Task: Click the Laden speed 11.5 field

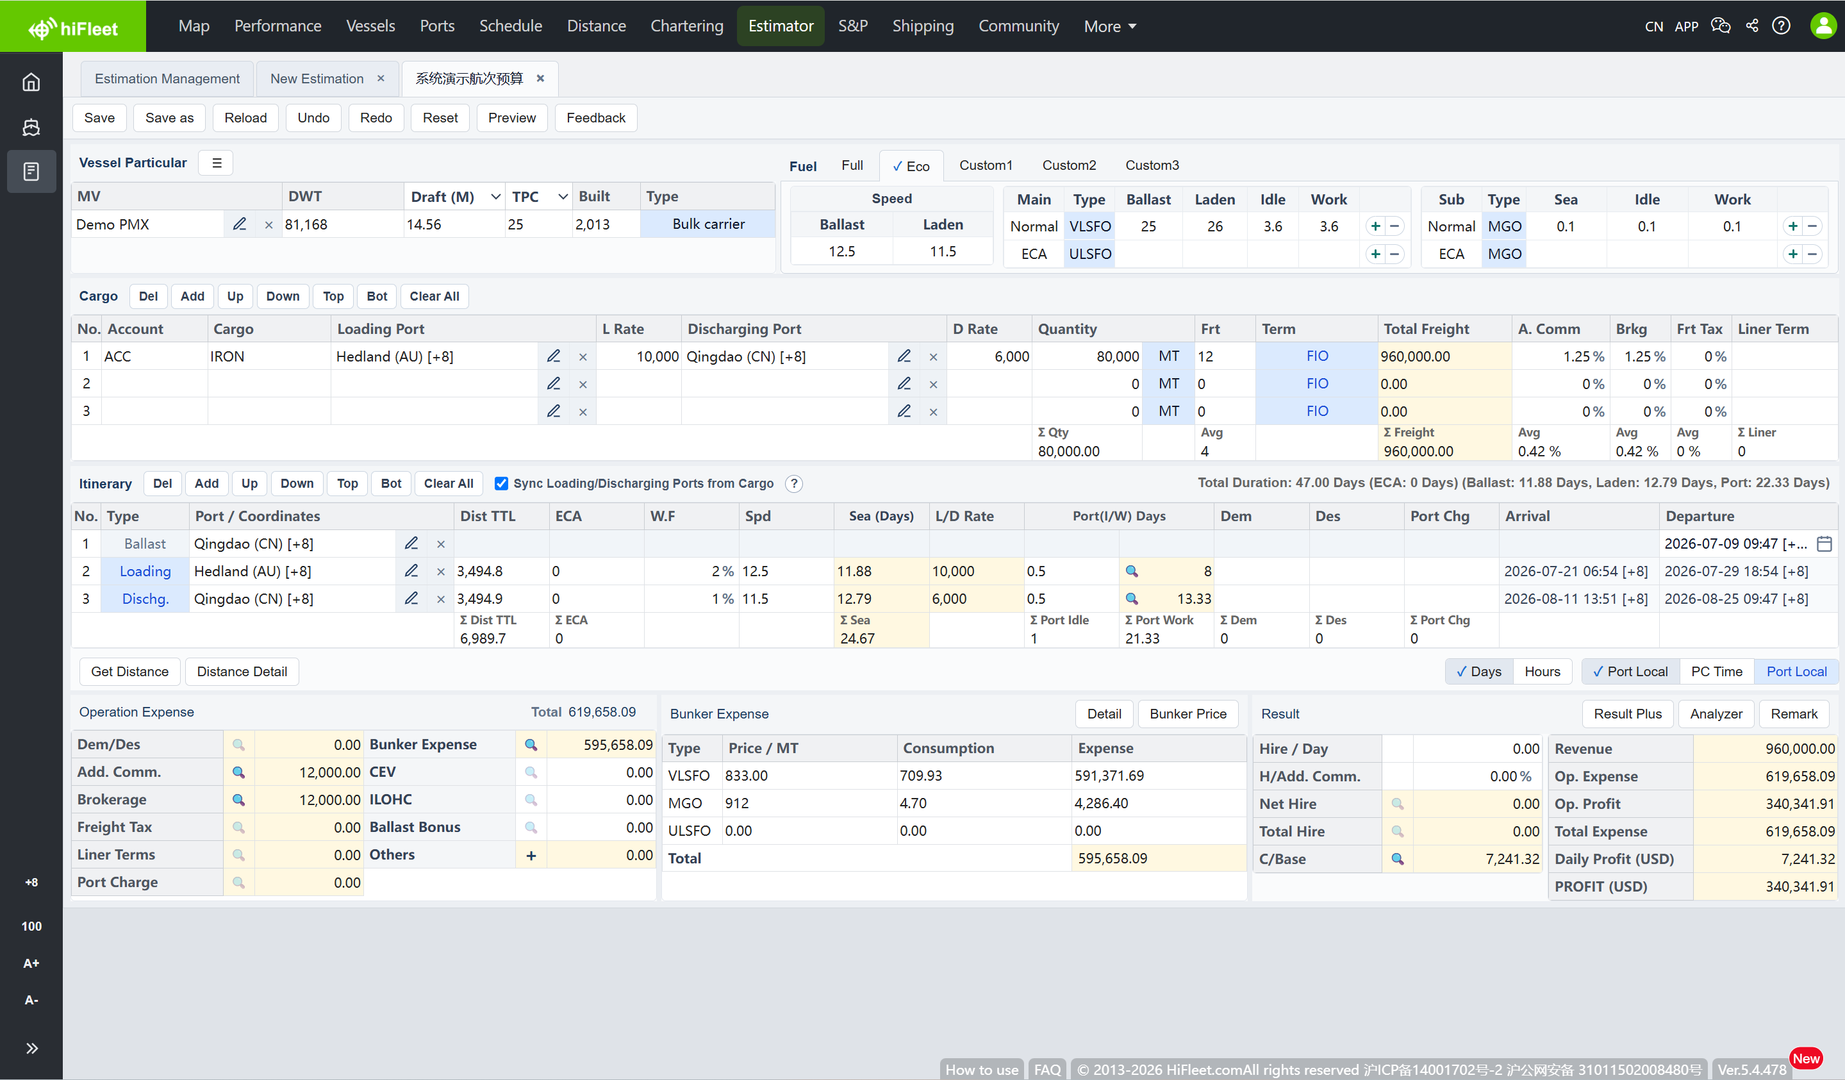Action: [x=943, y=252]
